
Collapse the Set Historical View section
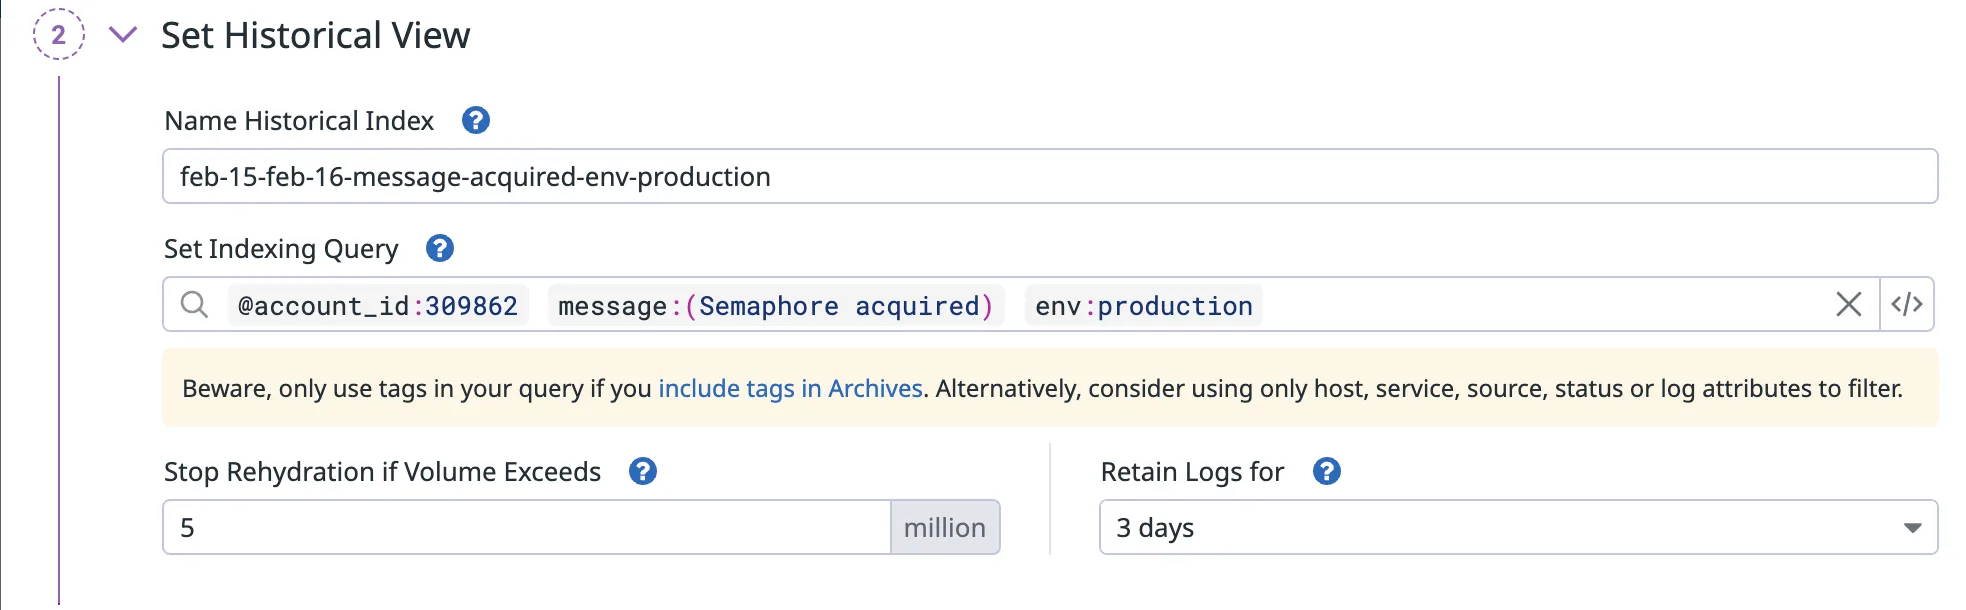pos(123,35)
